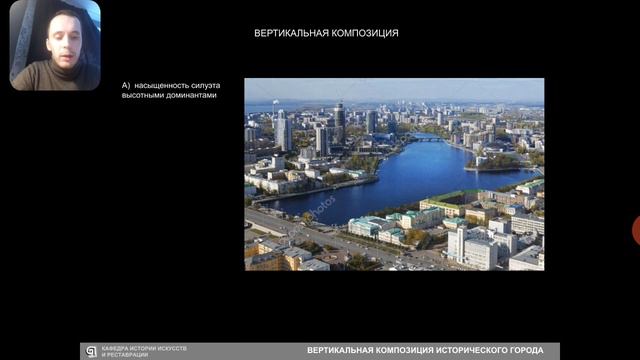The width and height of the screenshot is (640, 360).
Task: Click the presenter's webcam thumbnail
Action: [x=55, y=45]
